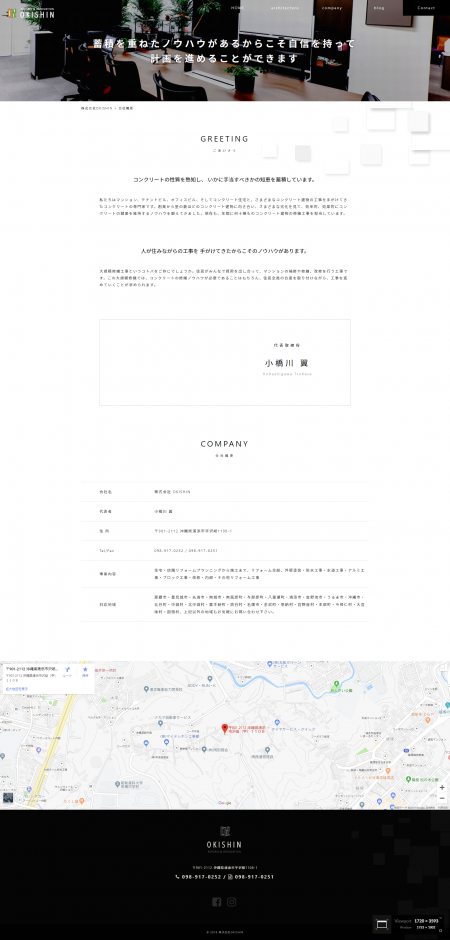Open the HOME menu item
The height and width of the screenshot is (940, 450).
pyautogui.click(x=237, y=8)
